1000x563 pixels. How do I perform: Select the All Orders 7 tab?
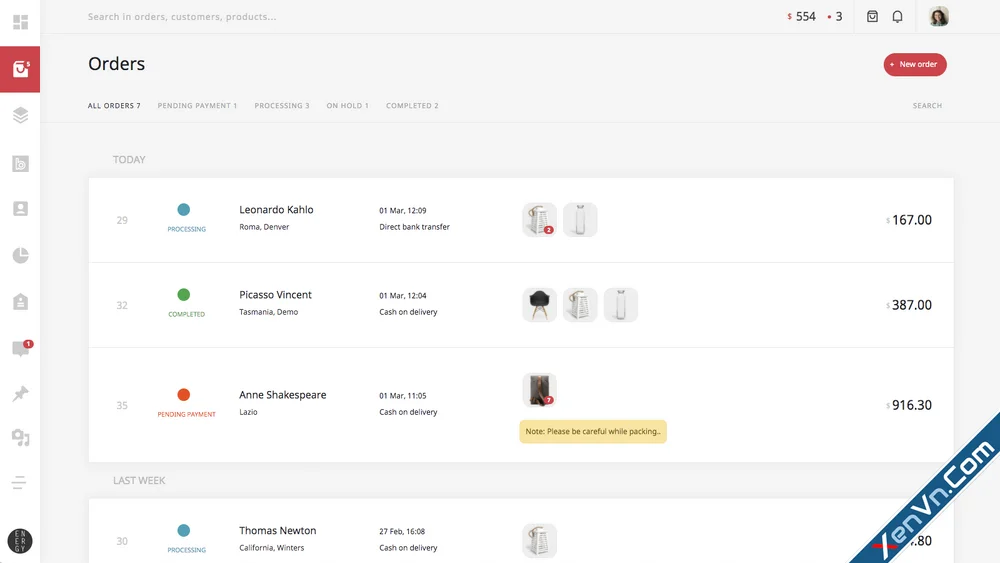click(x=114, y=106)
